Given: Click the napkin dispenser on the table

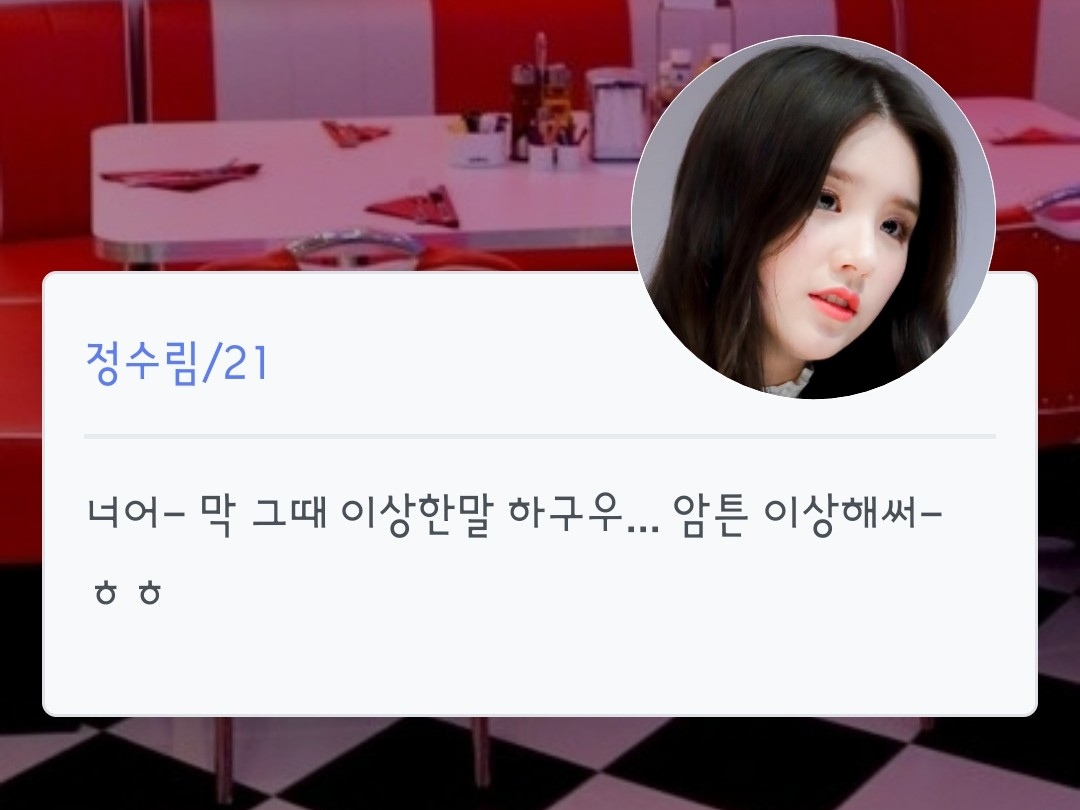Looking at the screenshot, I should [x=615, y=114].
